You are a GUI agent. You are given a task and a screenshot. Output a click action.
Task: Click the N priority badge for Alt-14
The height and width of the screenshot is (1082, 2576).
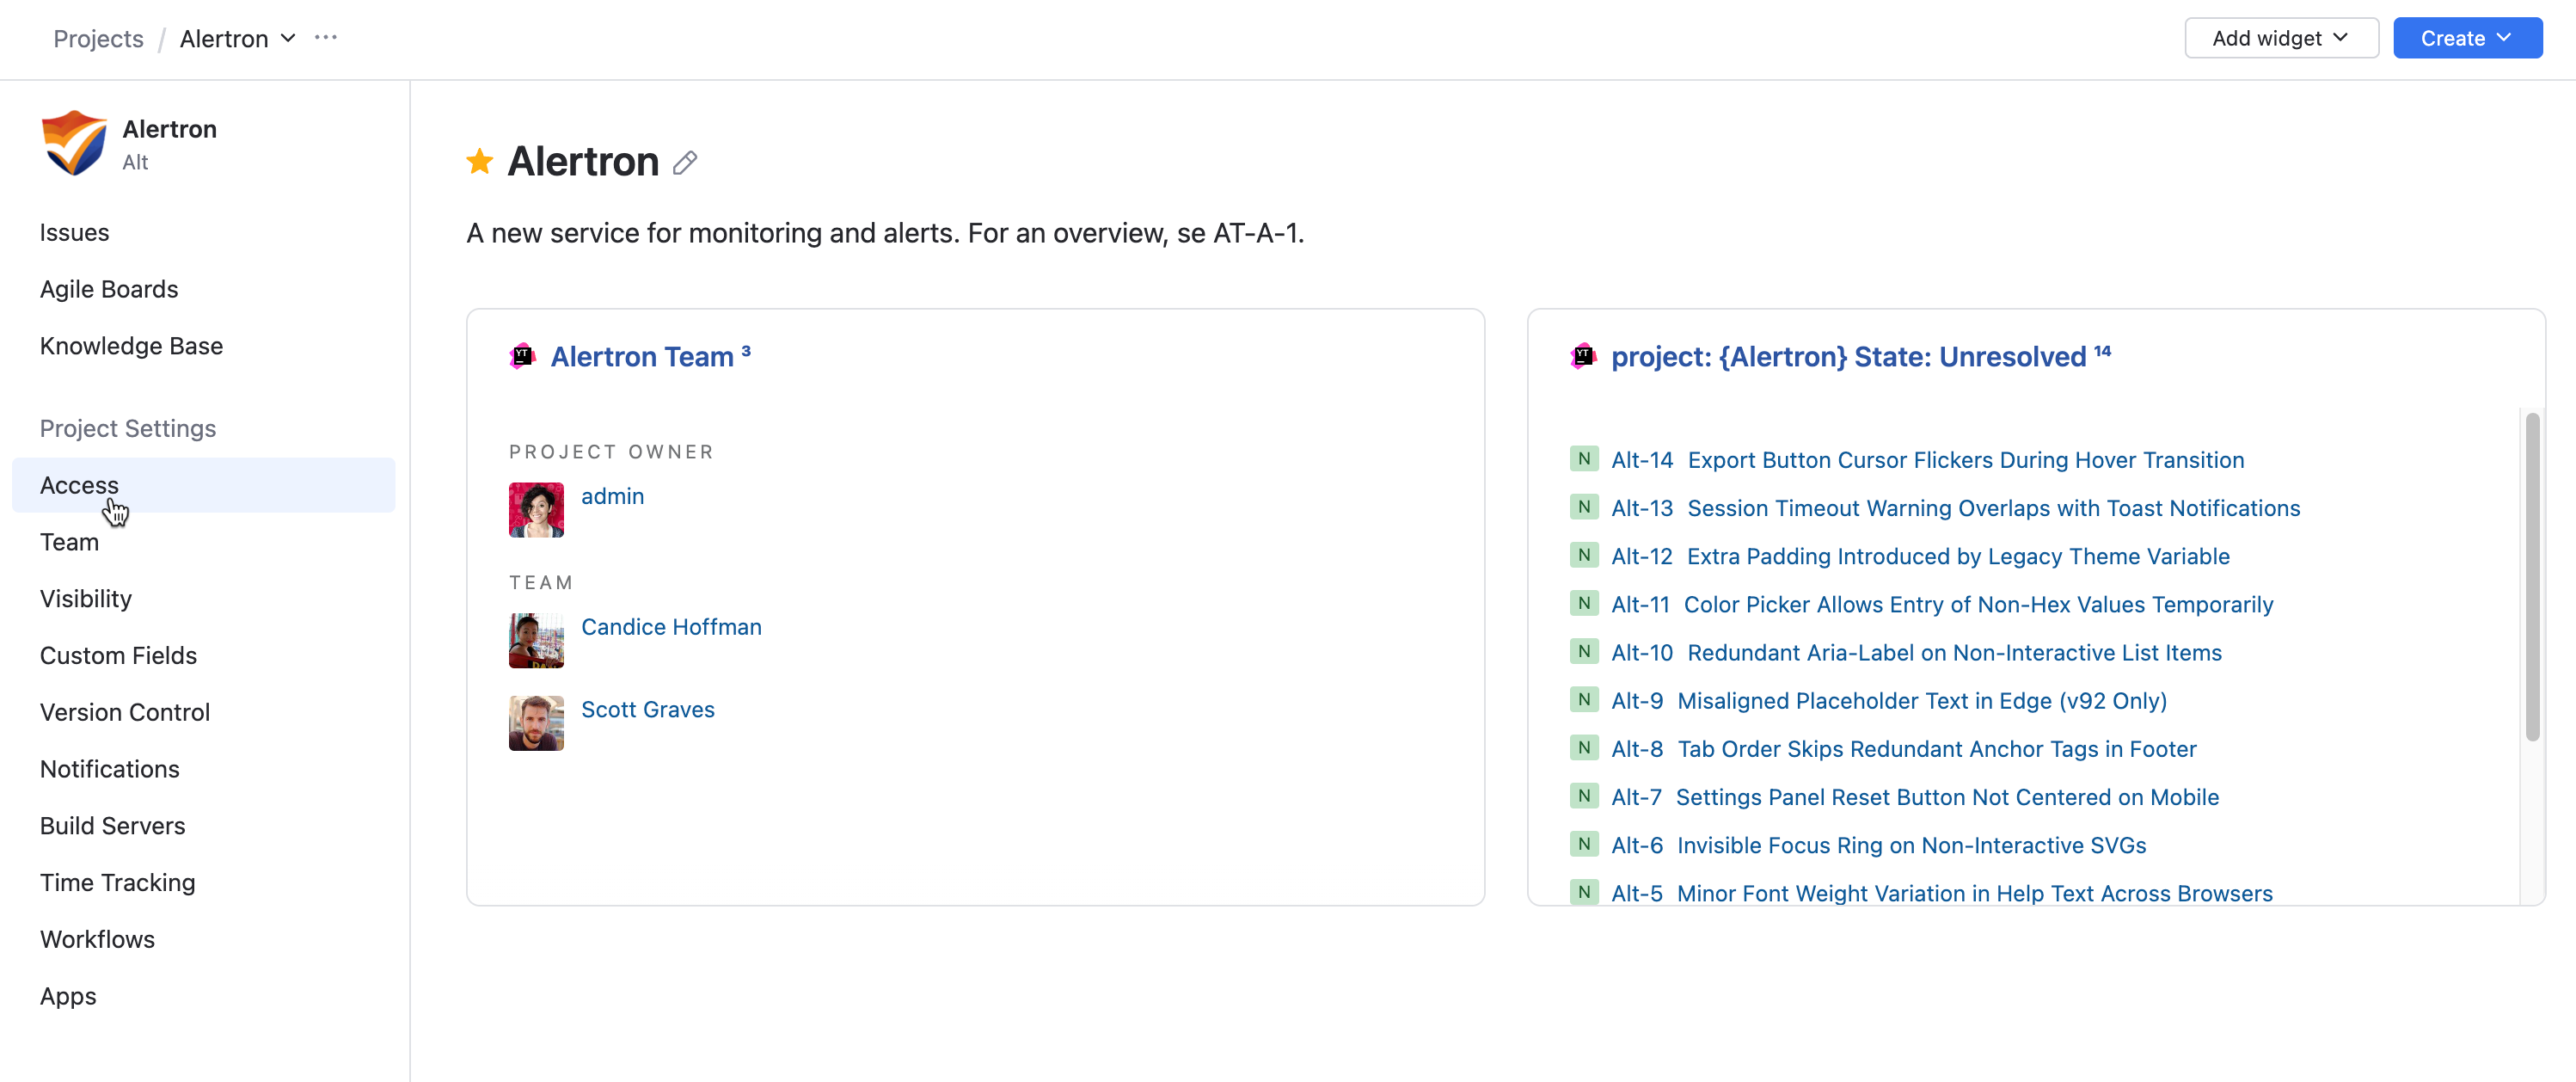point(1583,459)
